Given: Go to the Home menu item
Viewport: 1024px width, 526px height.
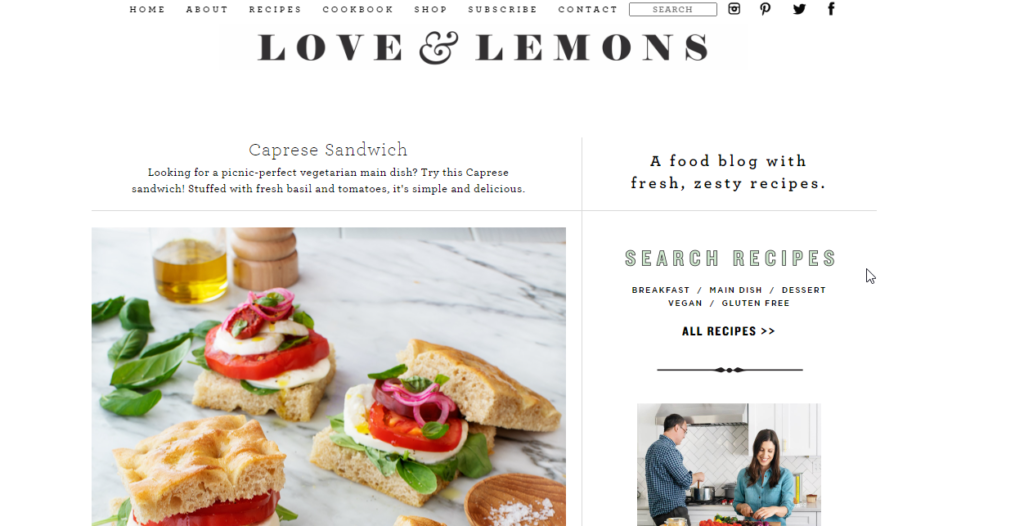Looking at the screenshot, I should point(148,9).
